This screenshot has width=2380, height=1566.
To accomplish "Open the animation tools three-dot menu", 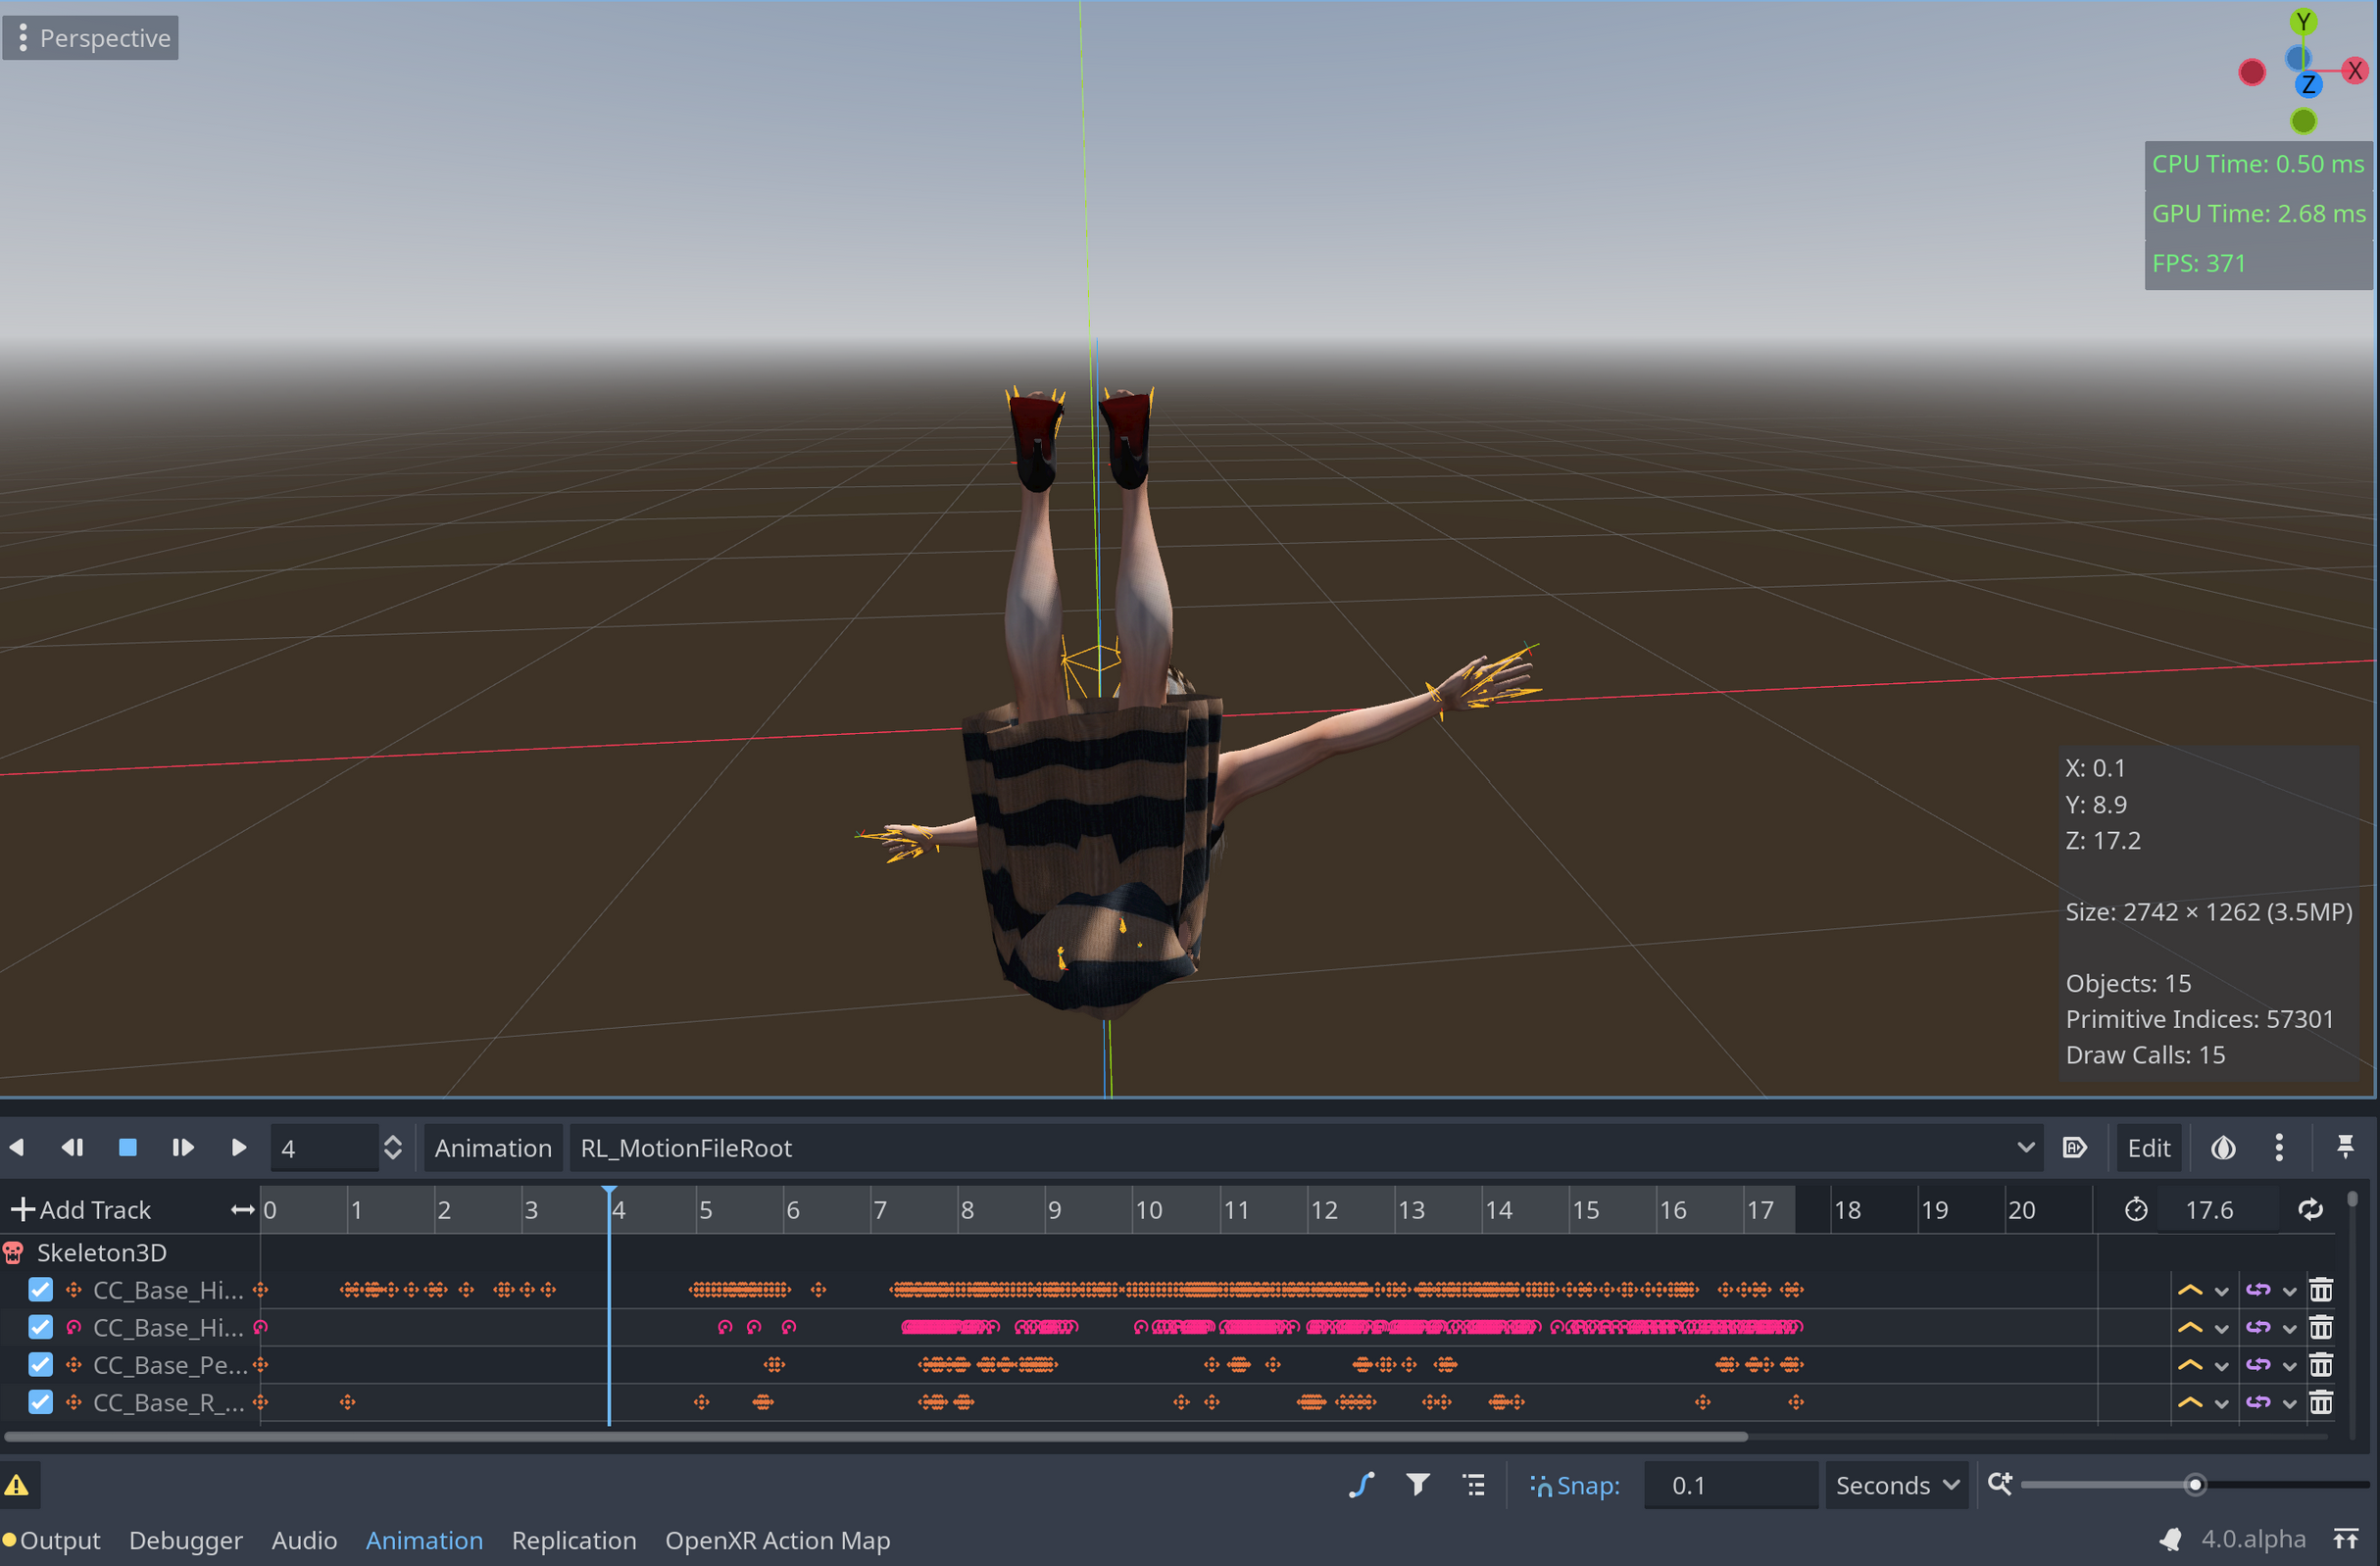I will coord(2280,1147).
